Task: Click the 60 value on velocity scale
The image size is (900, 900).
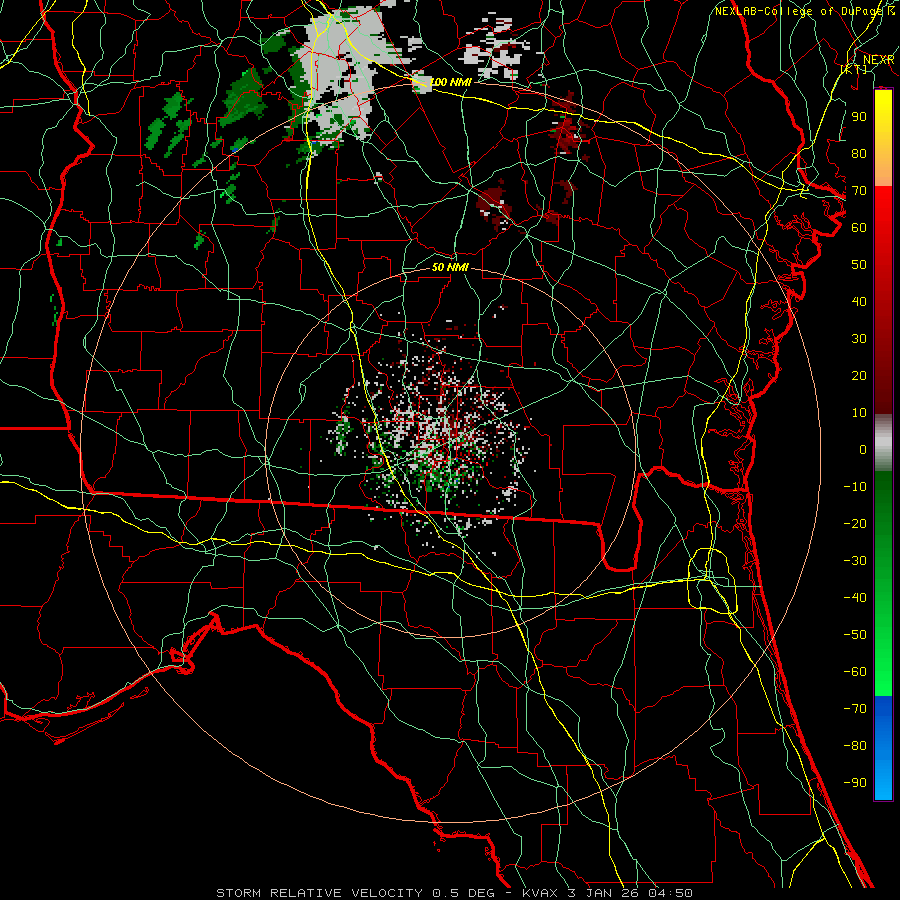Action: [x=859, y=228]
